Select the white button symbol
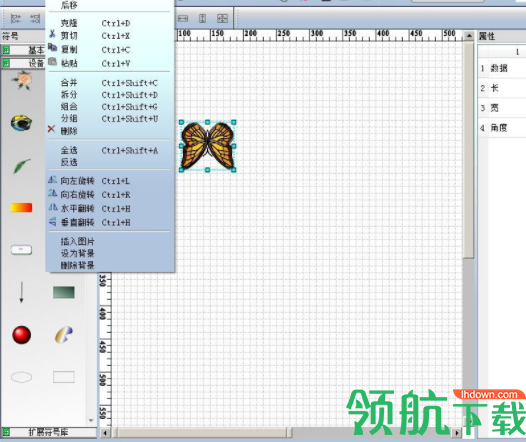This screenshot has height=442, width=526. coord(21,250)
